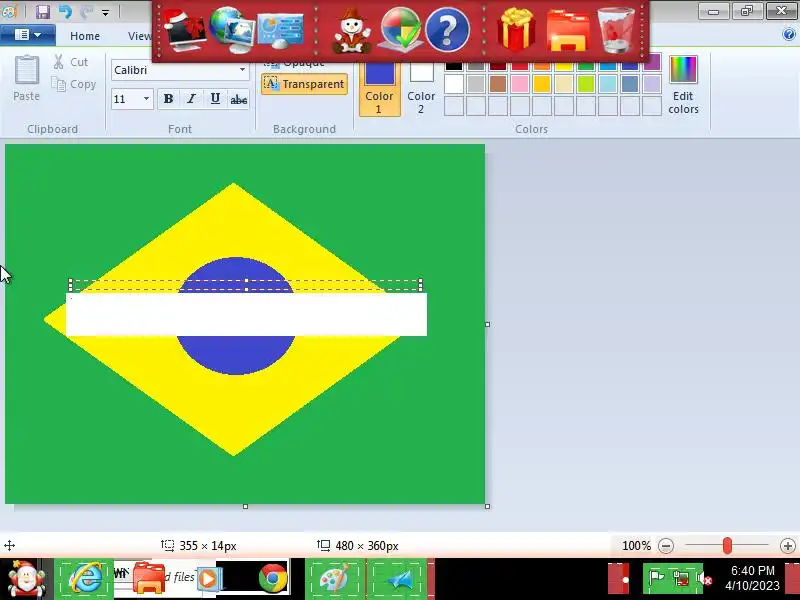800x600 pixels.
Task: Click the muted volume tray icon
Action: (x=705, y=580)
